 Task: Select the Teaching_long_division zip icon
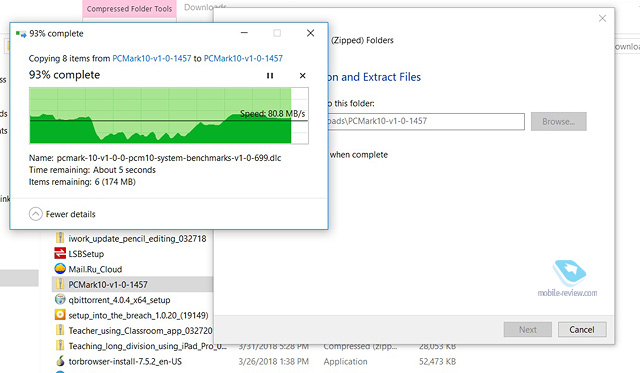point(60,346)
